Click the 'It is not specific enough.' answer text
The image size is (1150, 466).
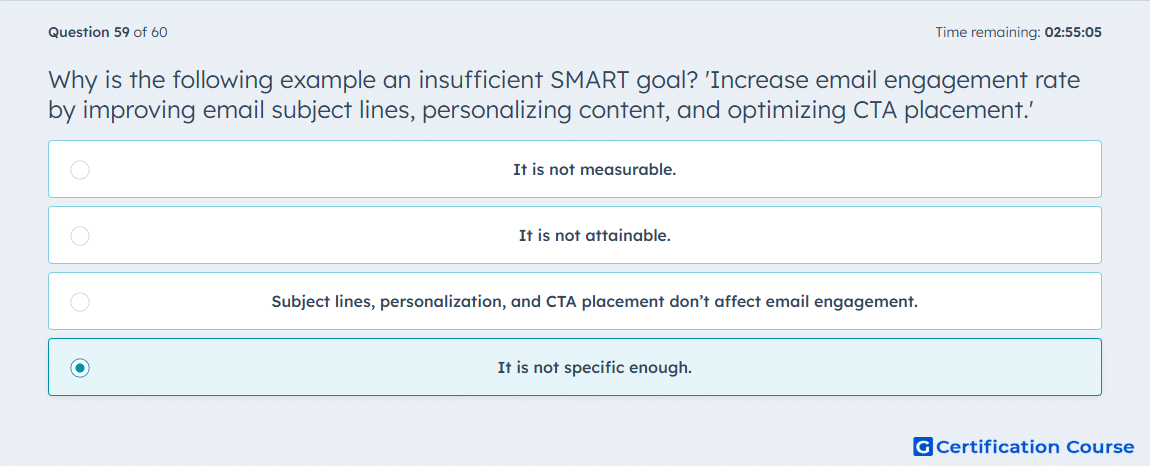tap(594, 368)
